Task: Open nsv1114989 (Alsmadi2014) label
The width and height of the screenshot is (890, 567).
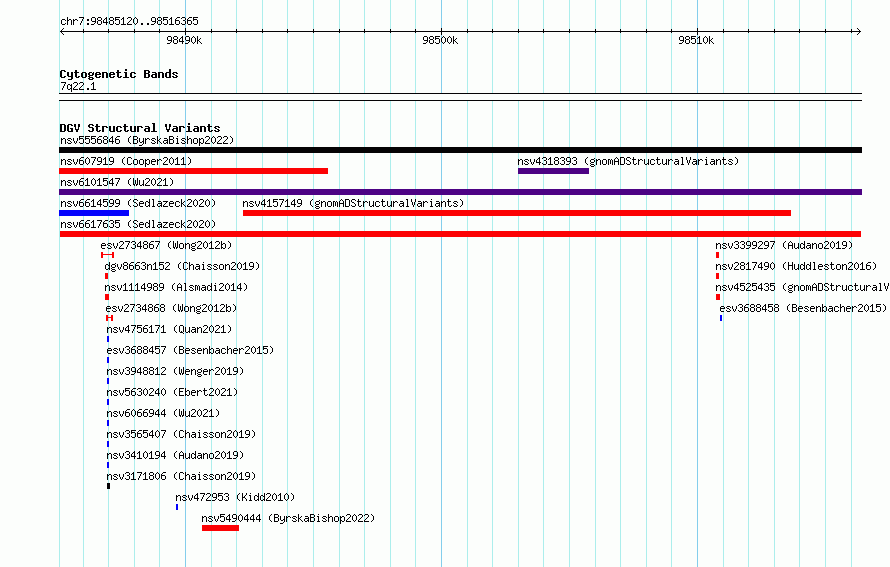Action: point(177,287)
